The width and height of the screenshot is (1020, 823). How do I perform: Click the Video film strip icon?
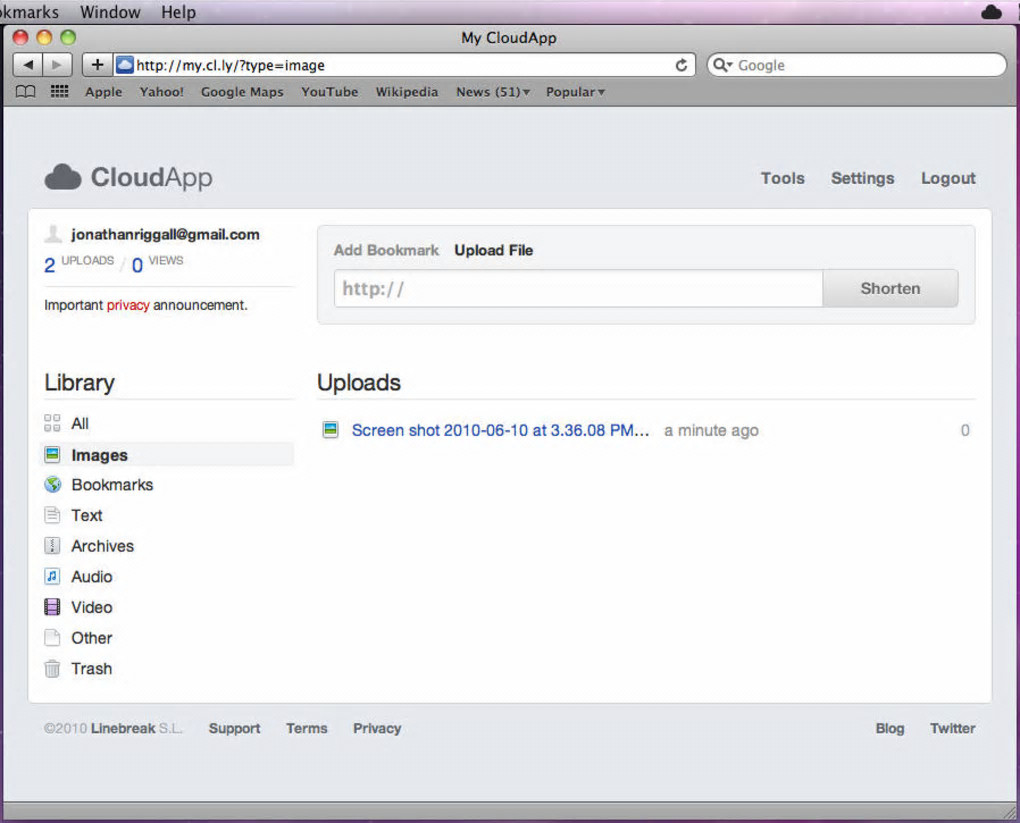point(52,607)
